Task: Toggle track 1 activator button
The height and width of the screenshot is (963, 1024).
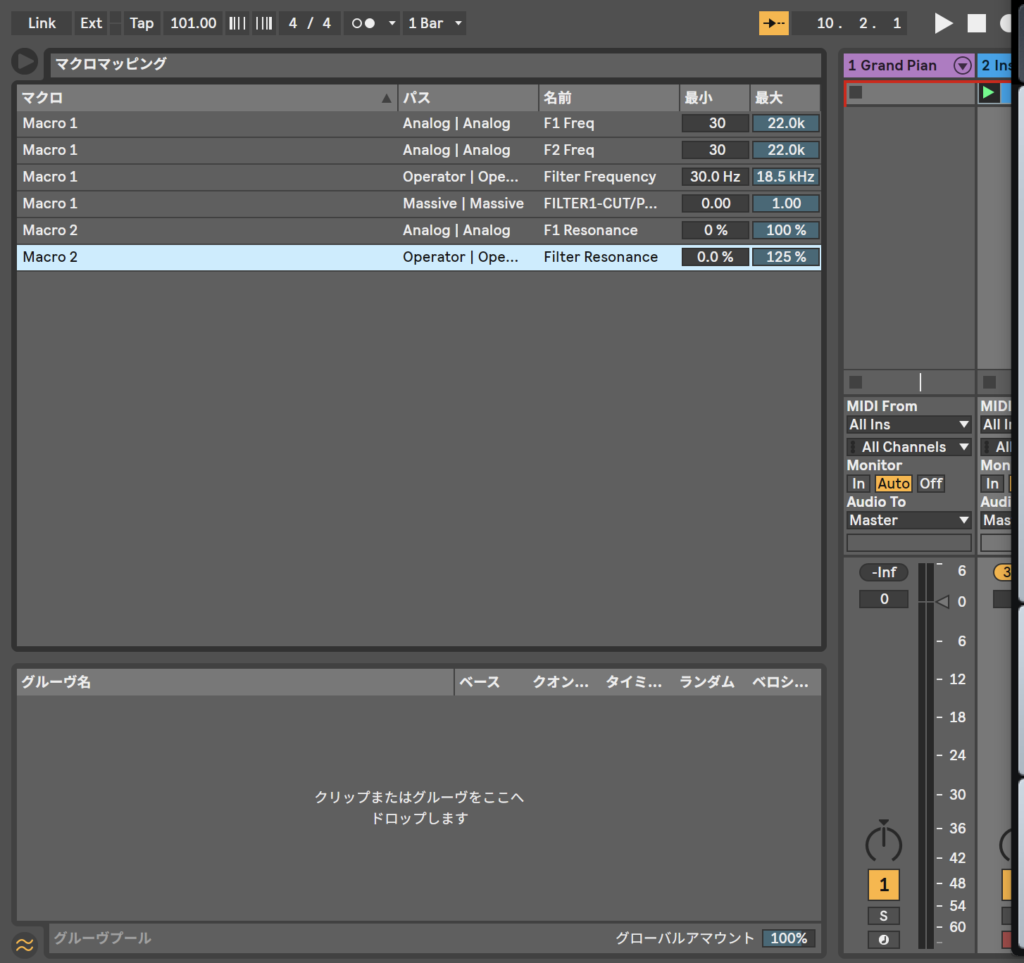Action: click(883, 884)
